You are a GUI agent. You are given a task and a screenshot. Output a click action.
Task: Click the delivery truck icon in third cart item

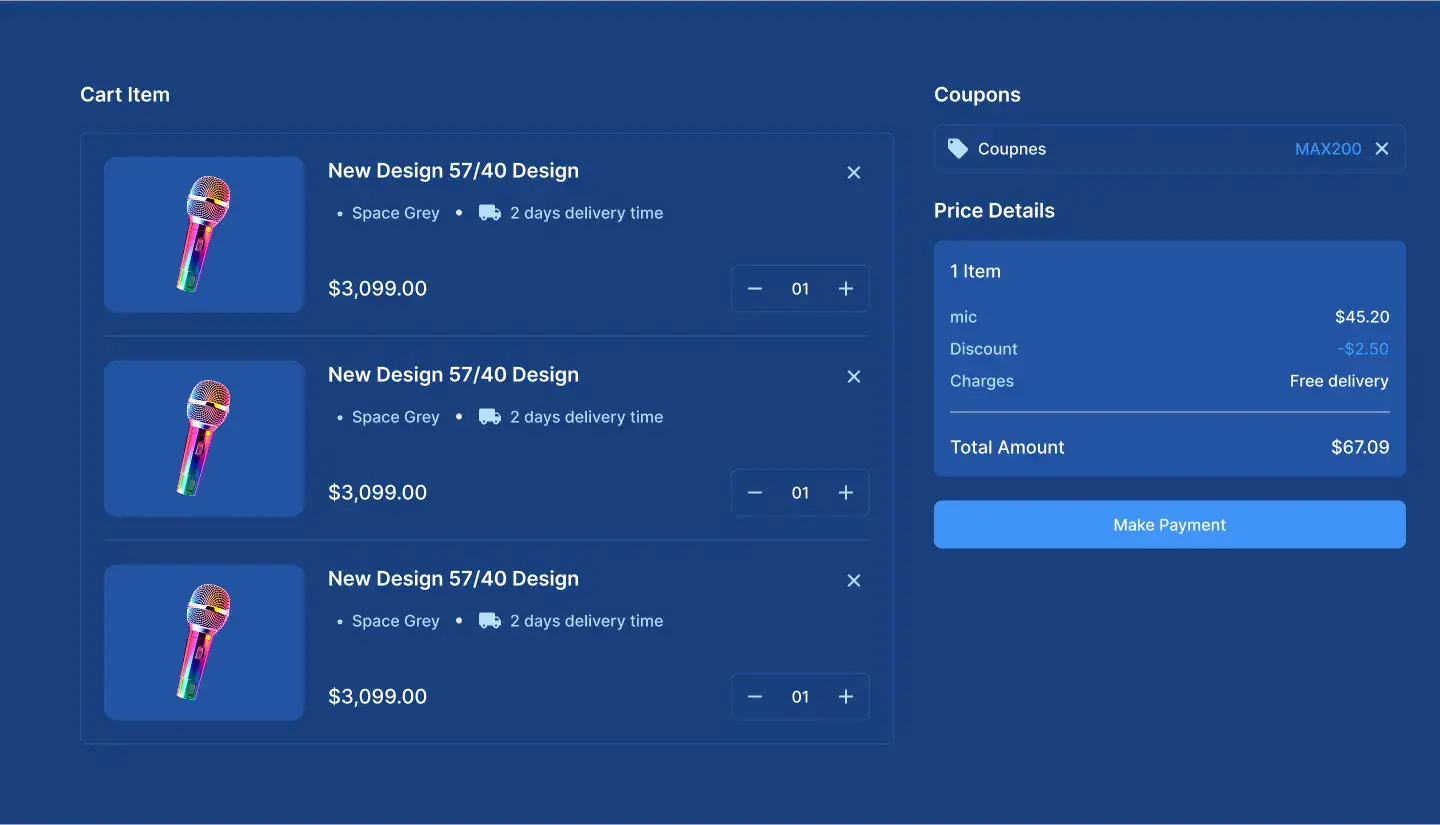[490, 621]
